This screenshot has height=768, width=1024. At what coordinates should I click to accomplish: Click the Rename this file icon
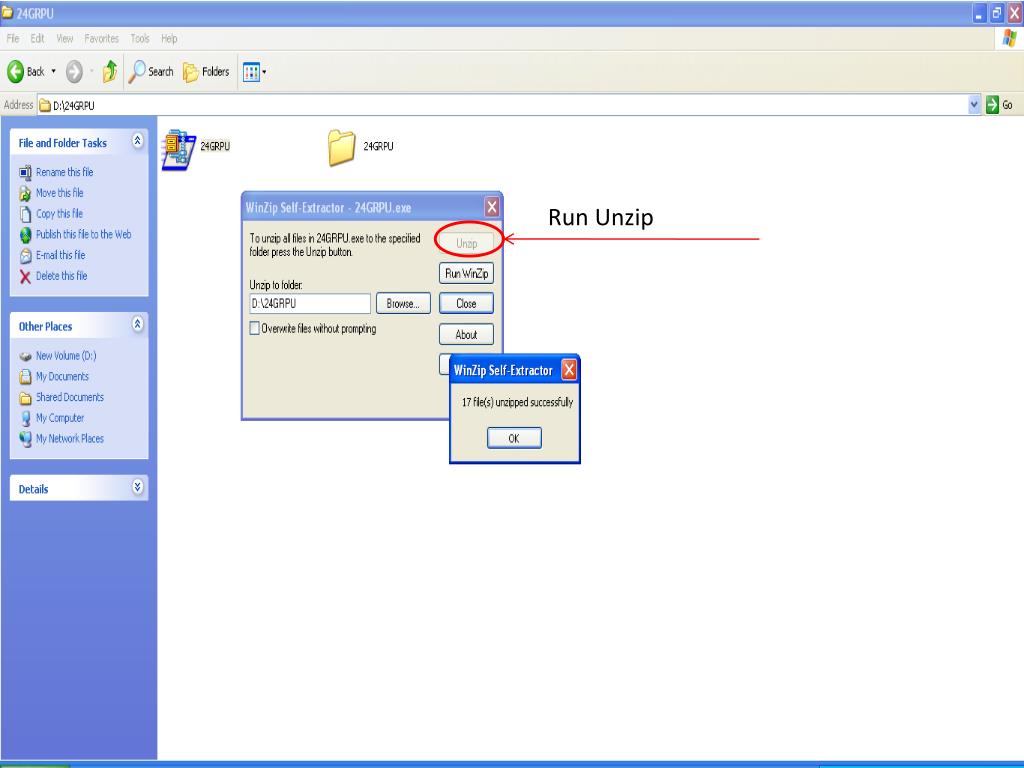[x=25, y=173]
